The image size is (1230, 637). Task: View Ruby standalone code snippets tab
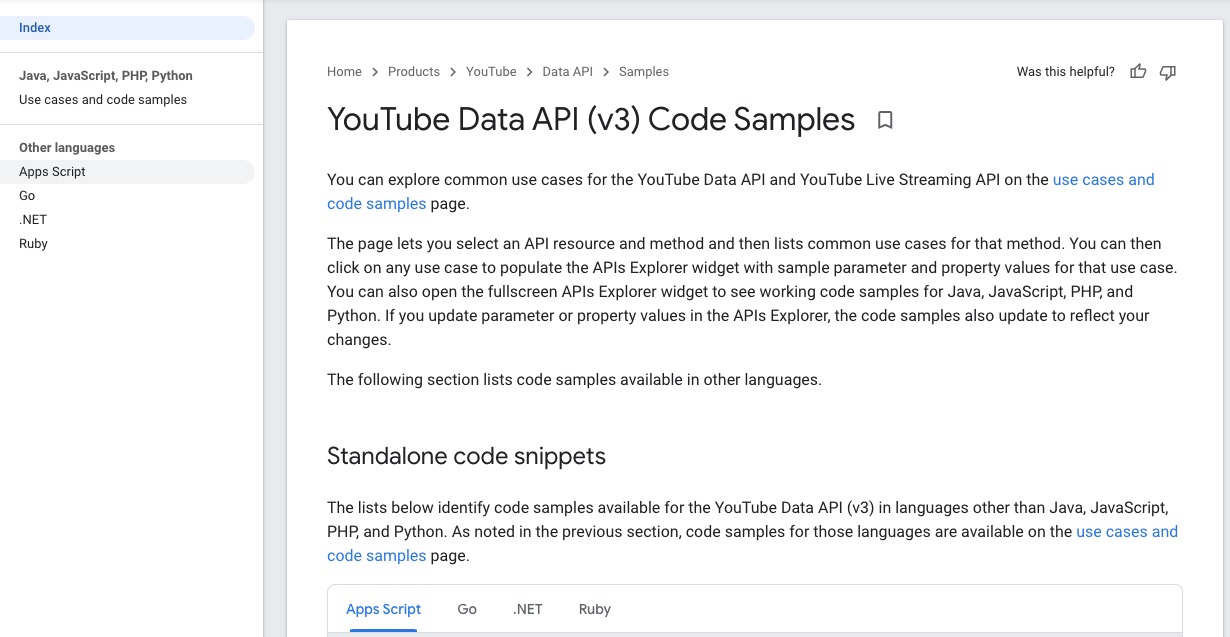pyautogui.click(x=594, y=608)
